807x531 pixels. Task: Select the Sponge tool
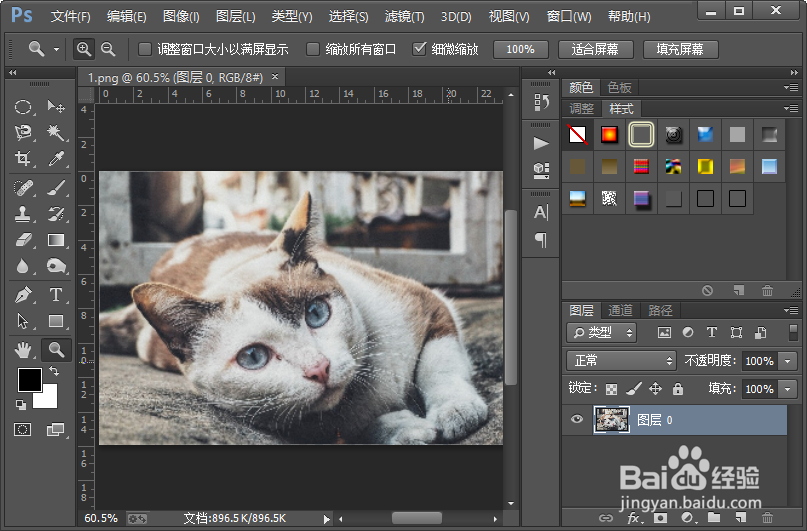coord(56,266)
